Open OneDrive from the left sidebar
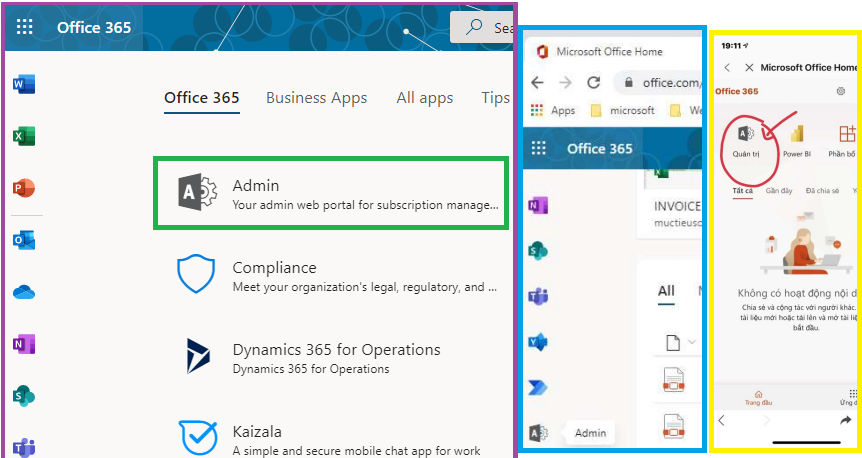The height and width of the screenshot is (458, 862). pyautogui.click(x=24, y=292)
